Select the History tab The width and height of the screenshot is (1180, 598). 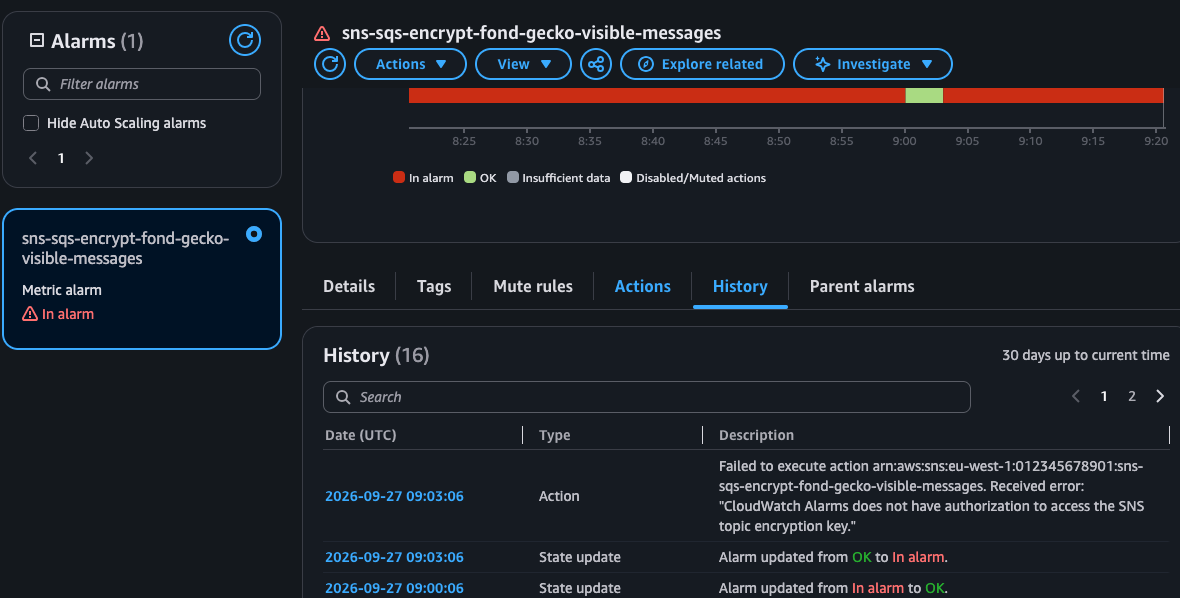(x=741, y=287)
